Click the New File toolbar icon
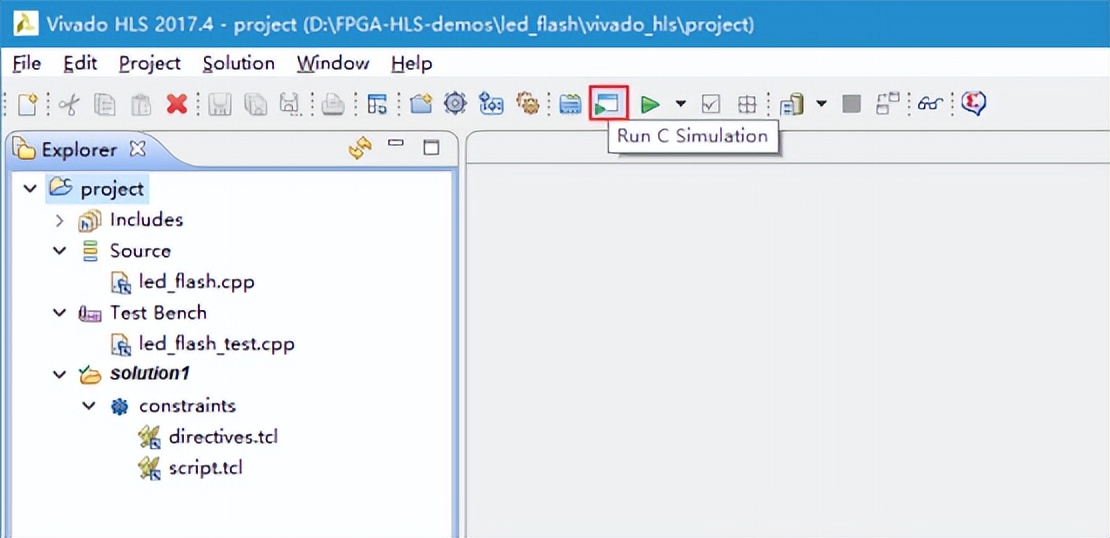1110x538 pixels. coord(27,105)
